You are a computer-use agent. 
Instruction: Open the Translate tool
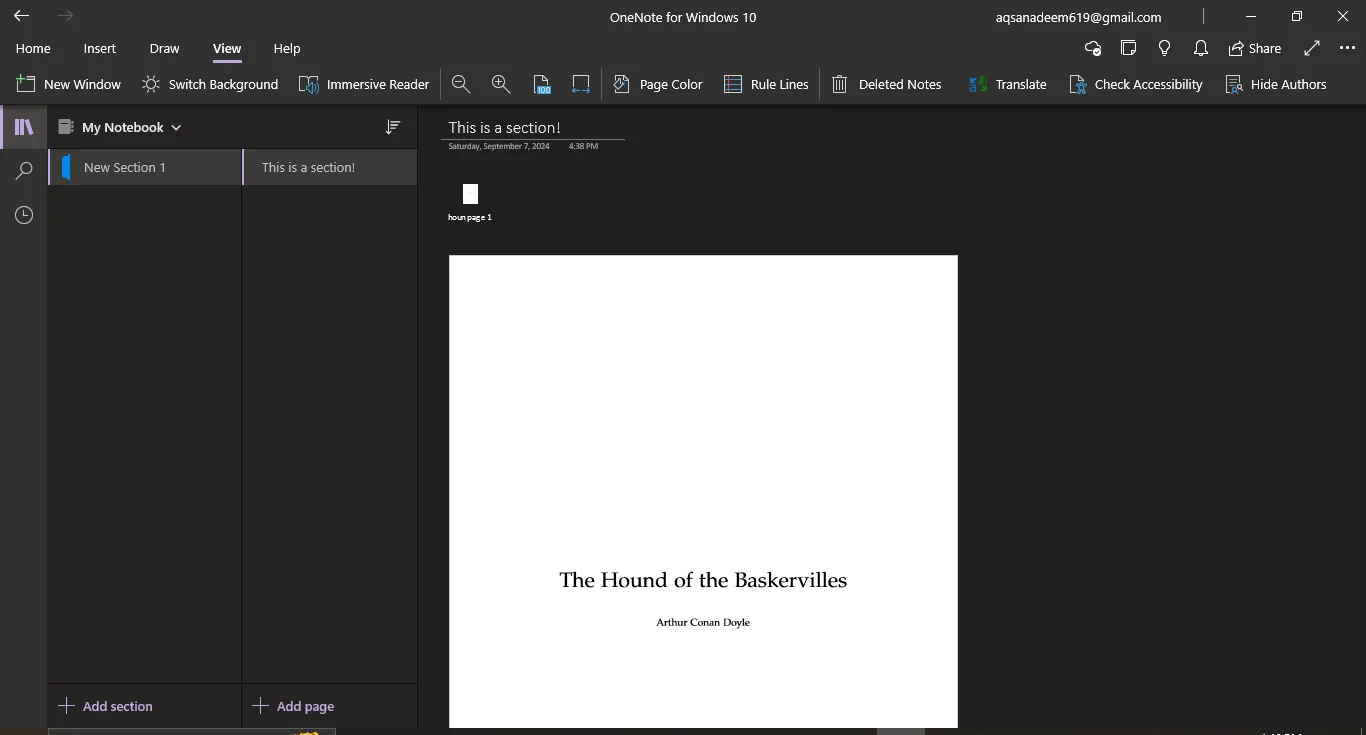click(x=1008, y=84)
